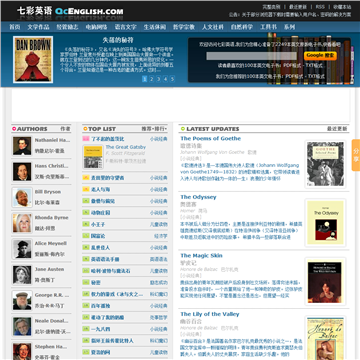Open the RSS link in header
Viewport: 360px width, 360px height.
[x=320, y=7]
